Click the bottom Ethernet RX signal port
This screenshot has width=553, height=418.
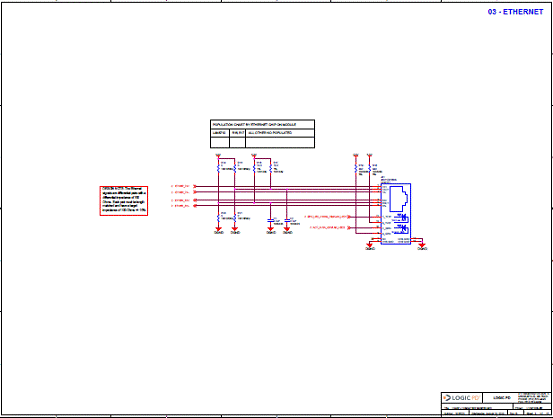click(x=183, y=206)
